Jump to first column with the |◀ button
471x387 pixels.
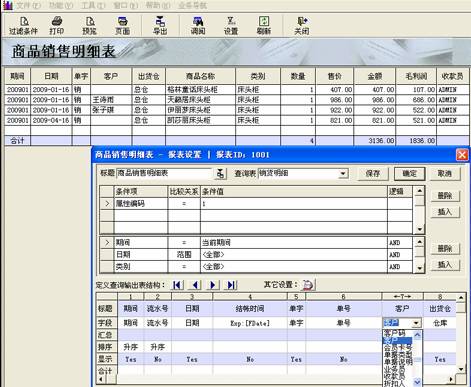[177, 285]
